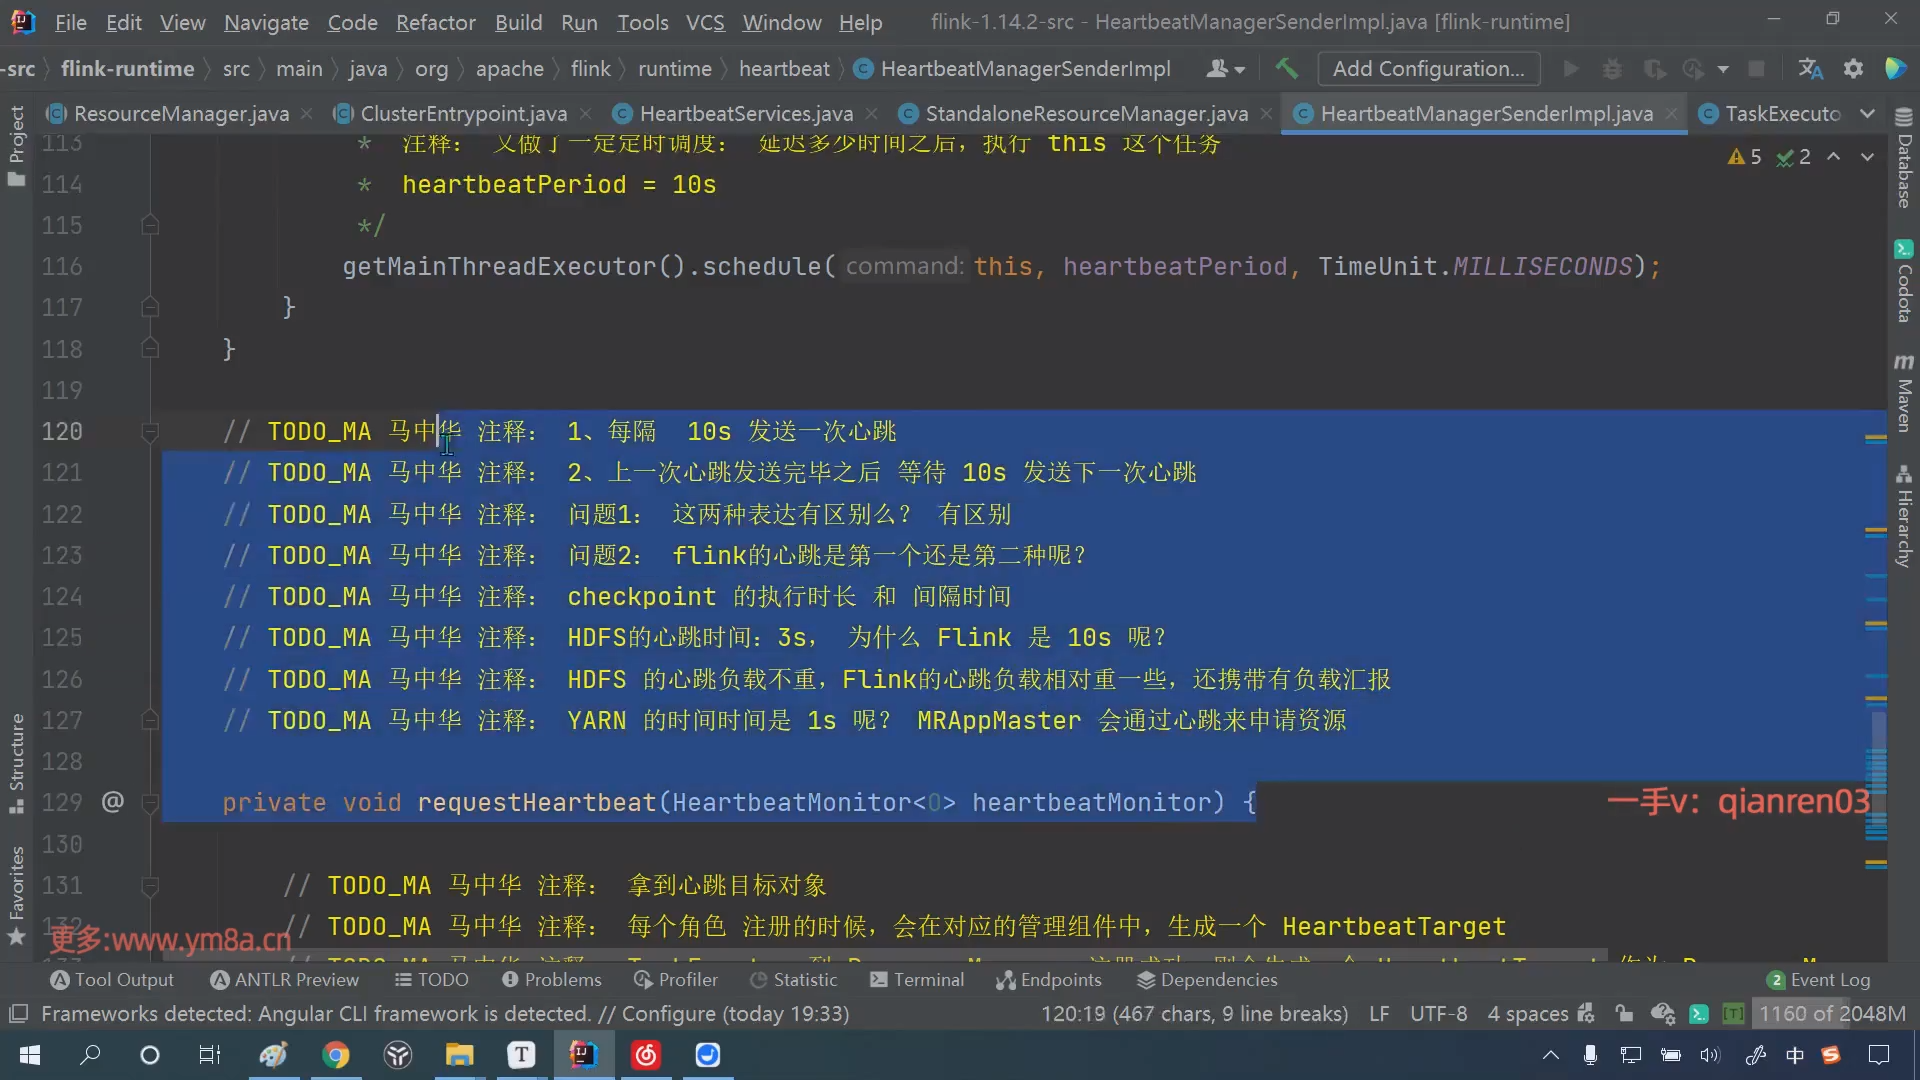Open the Refactor menu
Image resolution: width=1920 pixels, height=1080 pixels.
pos(435,22)
